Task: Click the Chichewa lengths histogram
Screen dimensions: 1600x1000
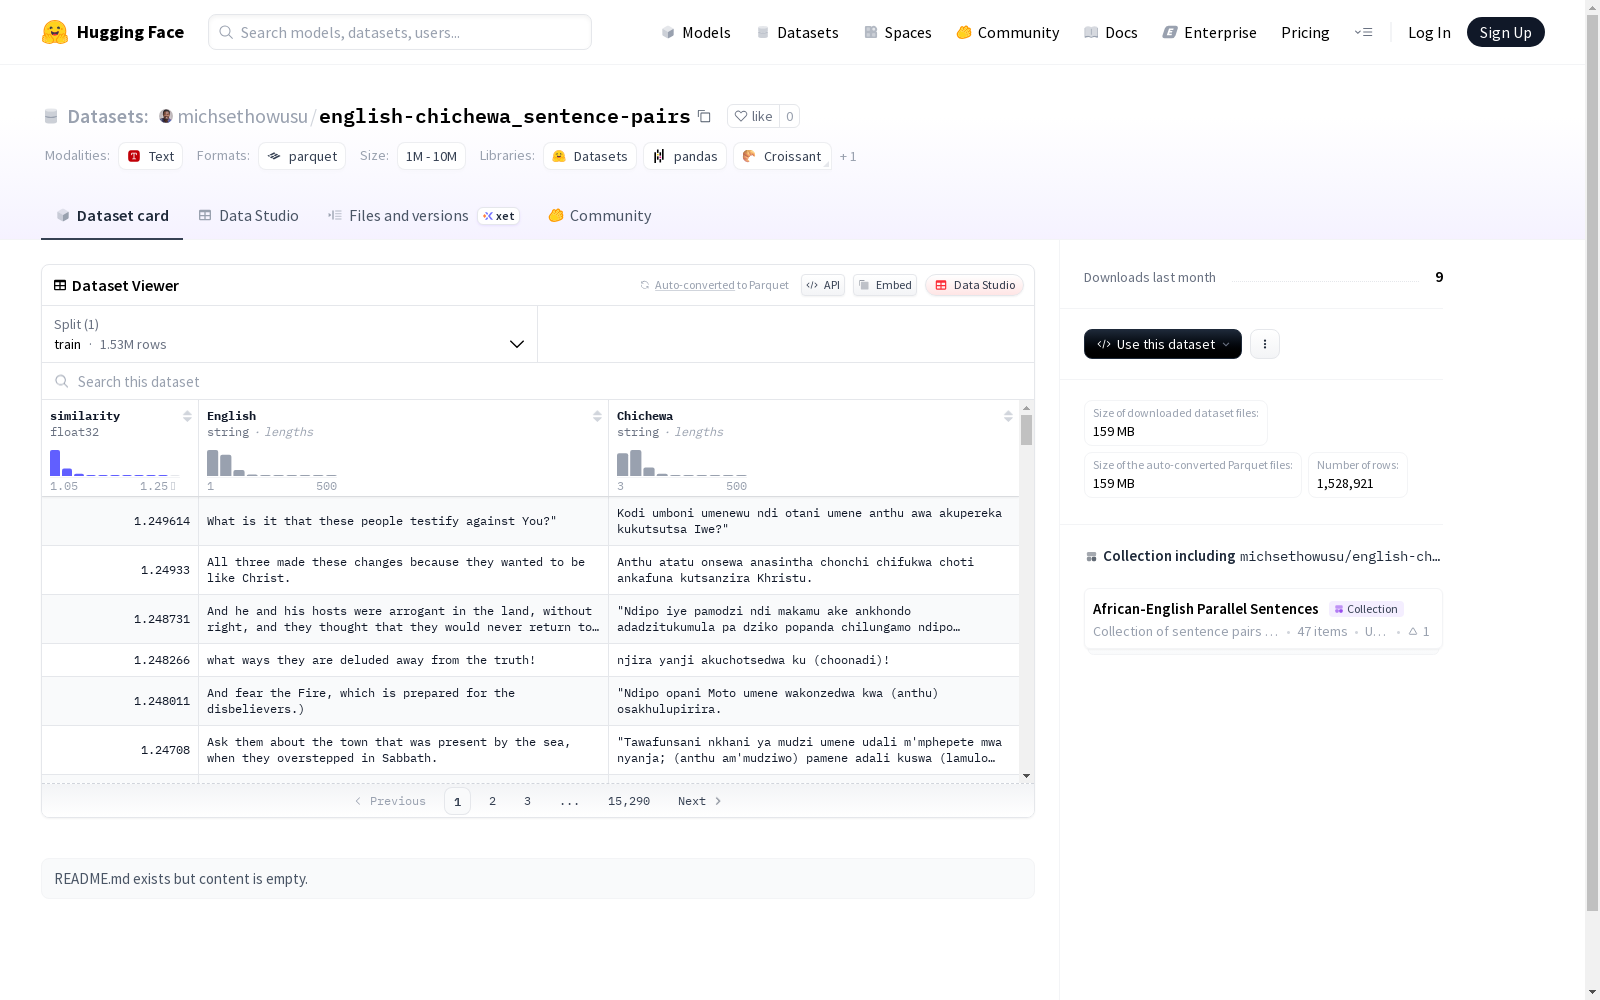Action: pos(682,463)
